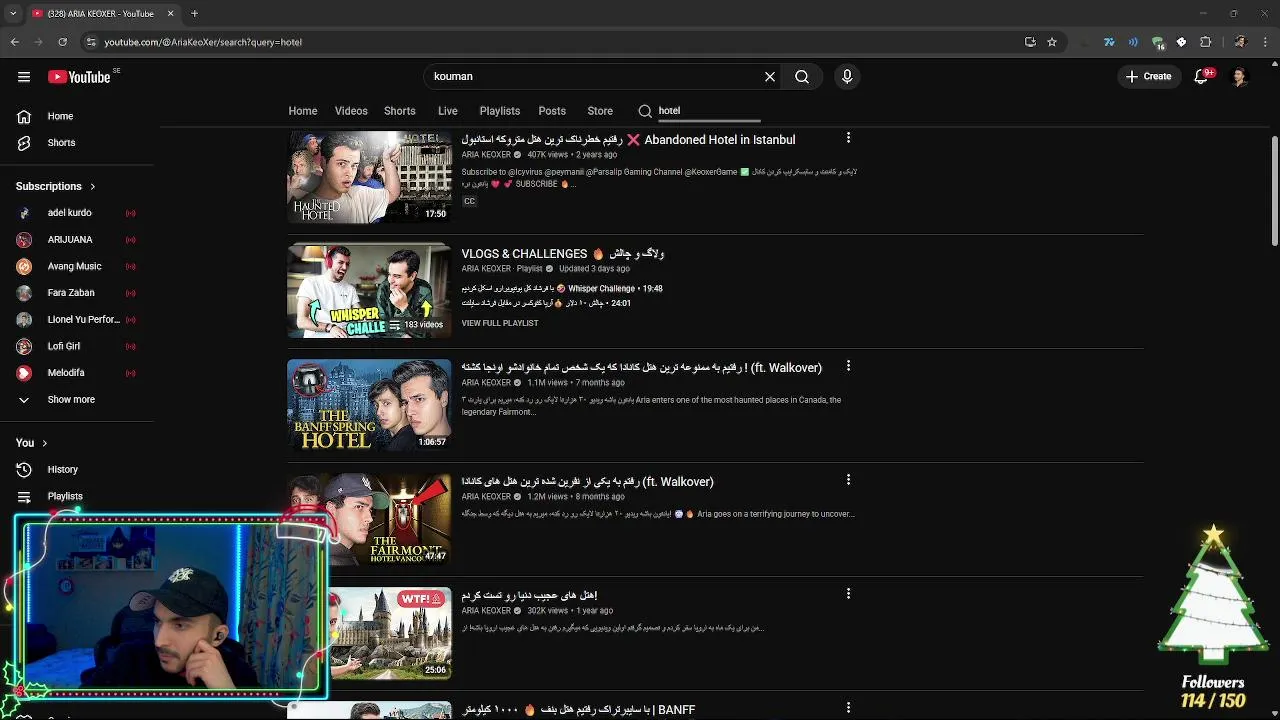This screenshot has width=1280, height=720.
Task: Switch to the channel Videos tab
Action: (x=351, y=111)
